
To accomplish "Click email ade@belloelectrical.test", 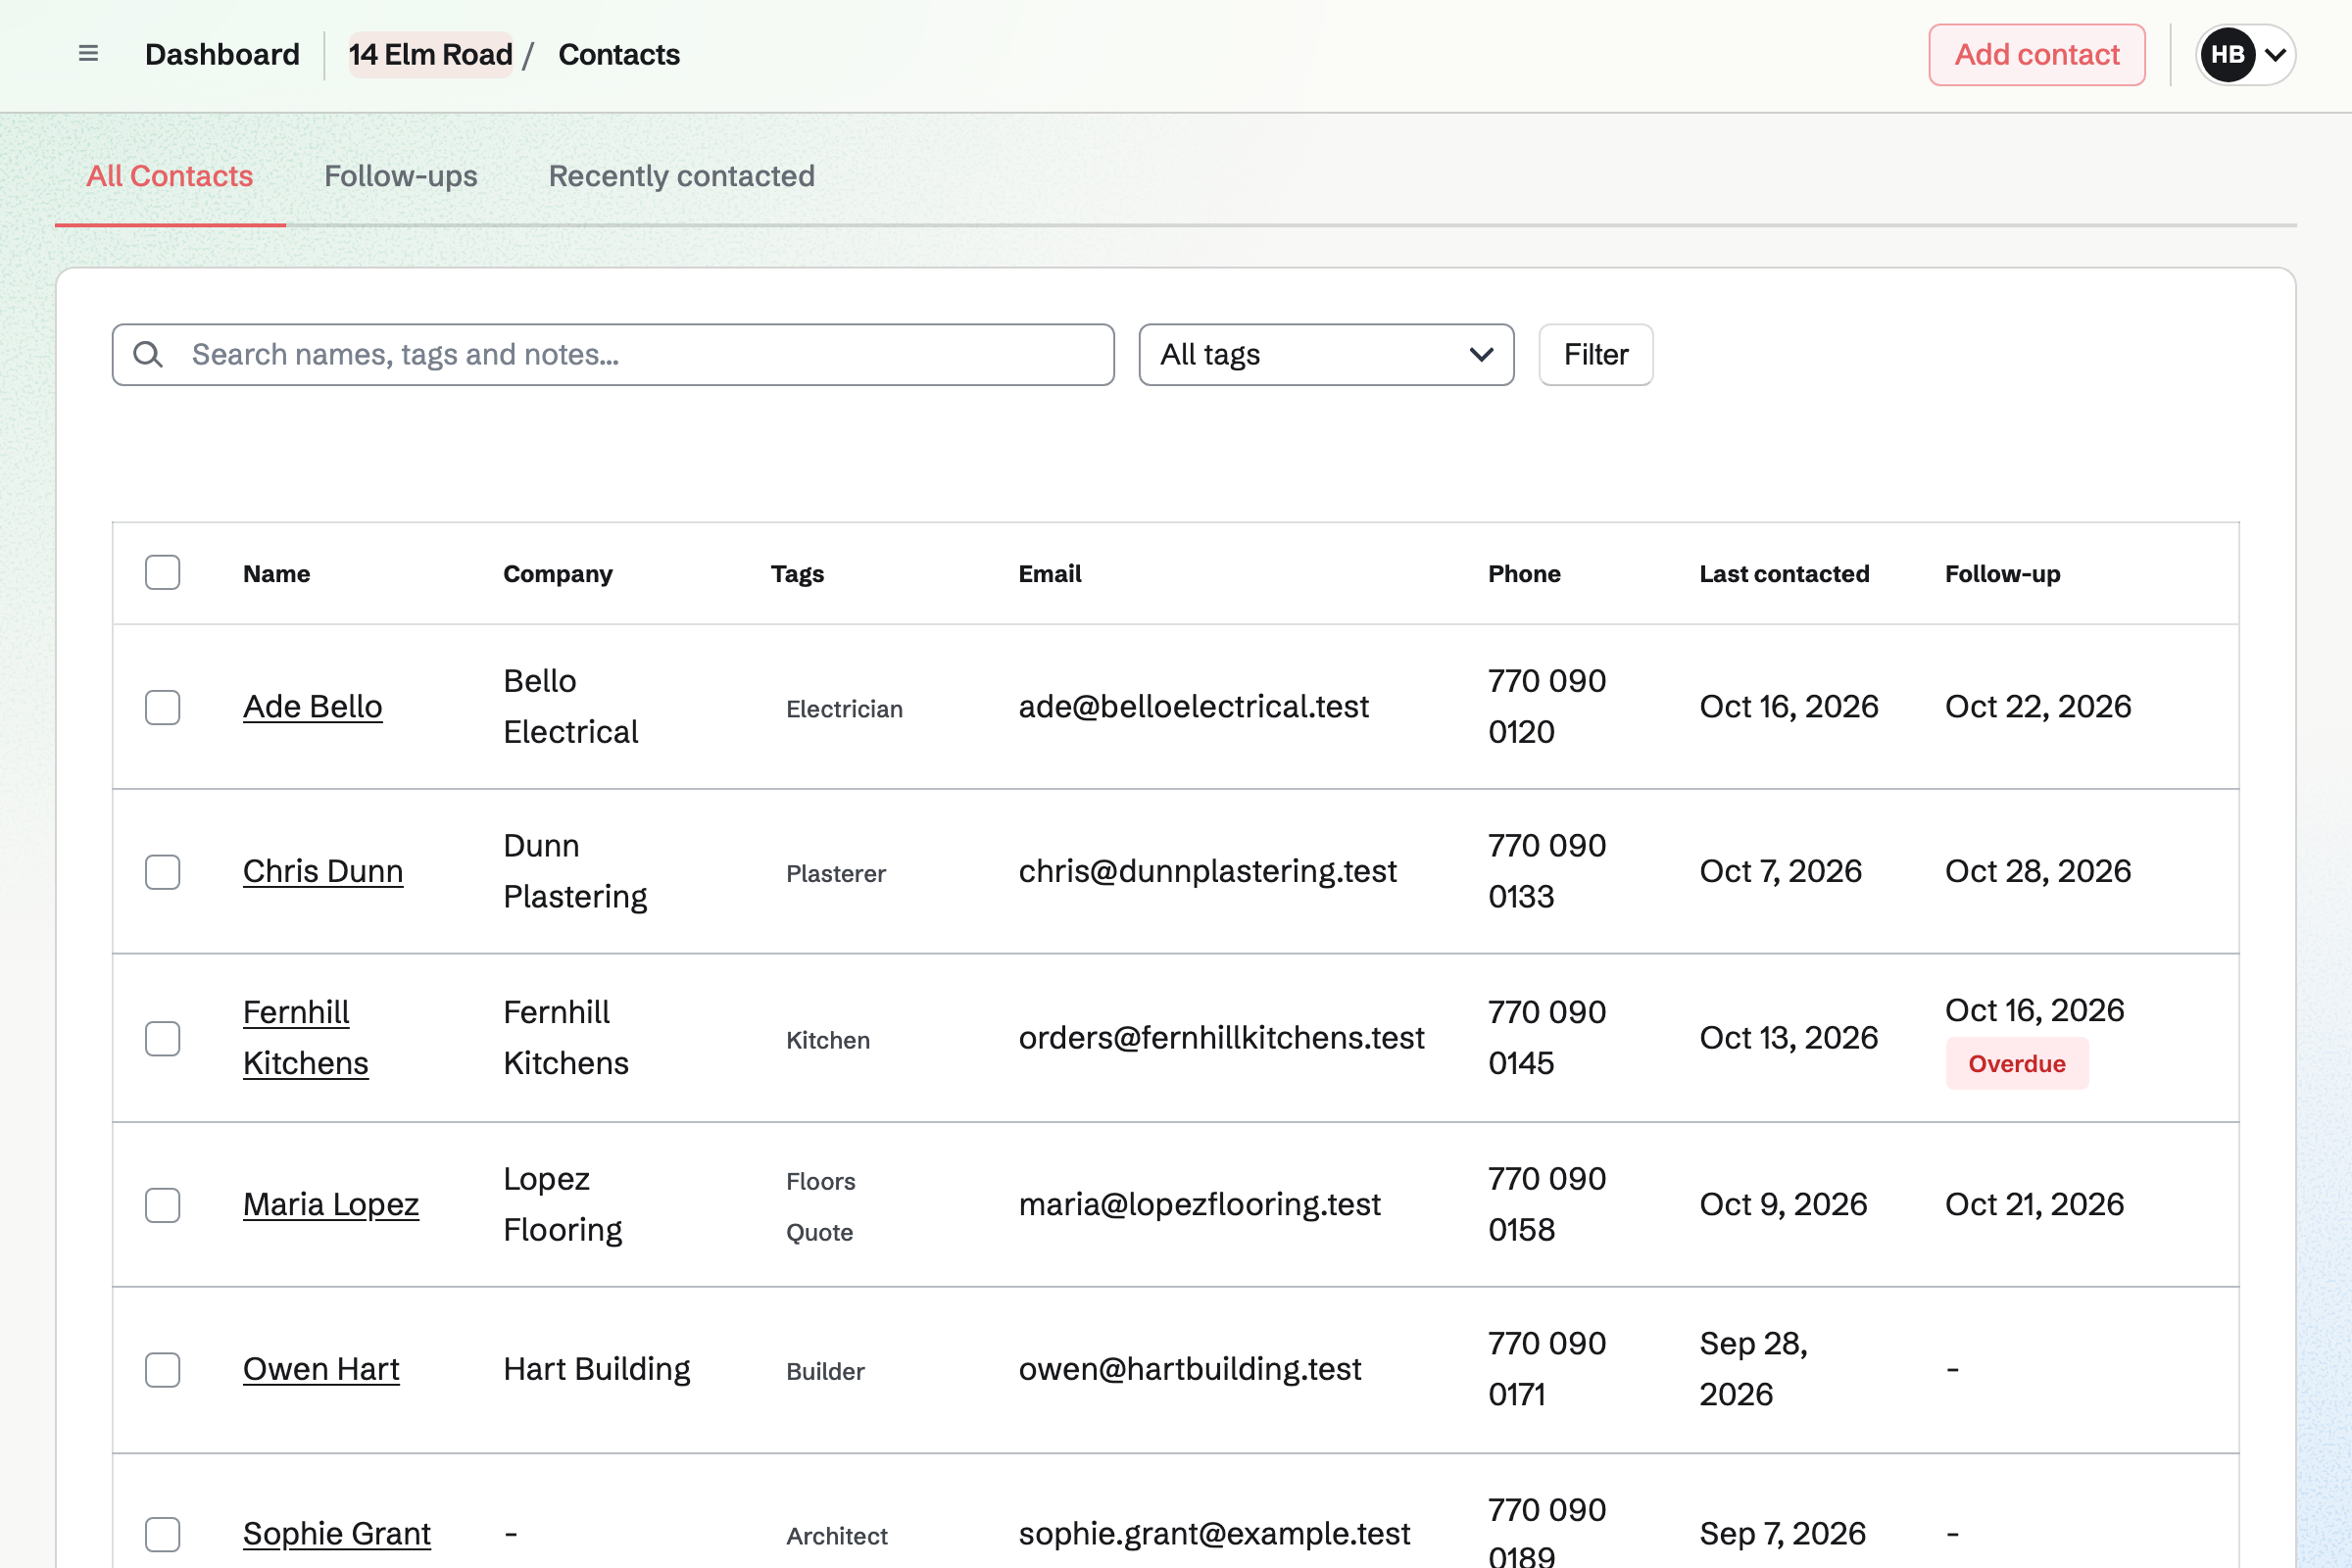I will (1193, 707).
